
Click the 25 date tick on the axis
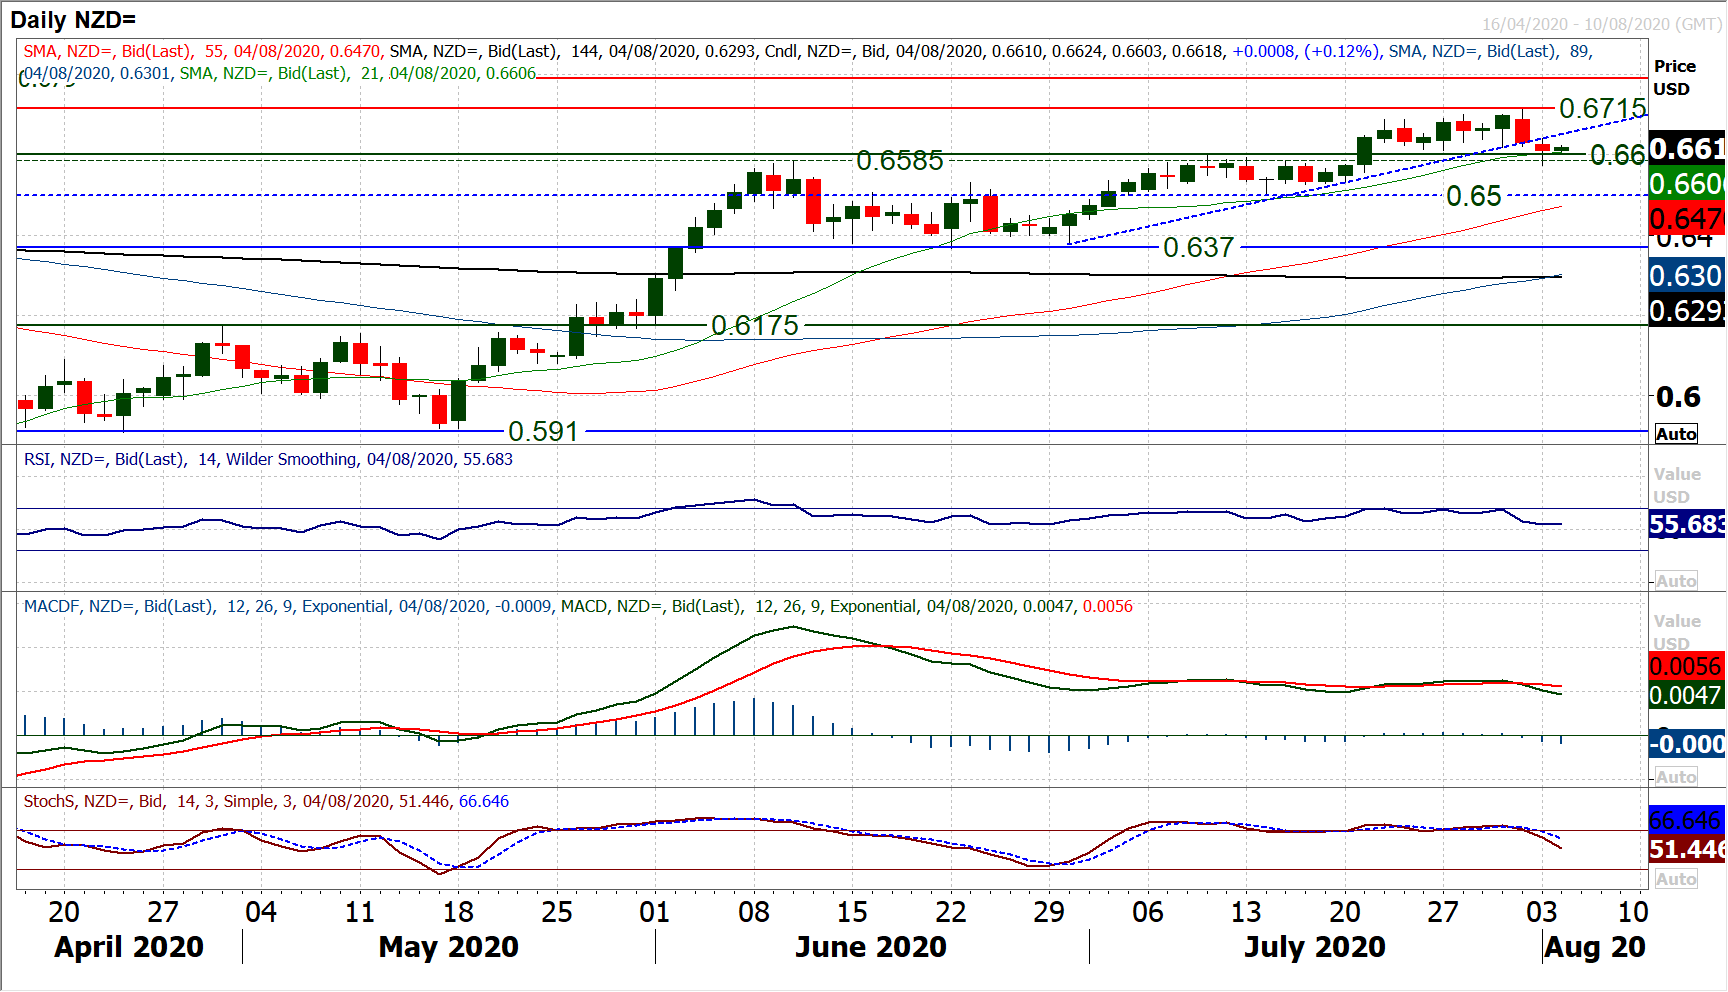click(x=557, y=912)
